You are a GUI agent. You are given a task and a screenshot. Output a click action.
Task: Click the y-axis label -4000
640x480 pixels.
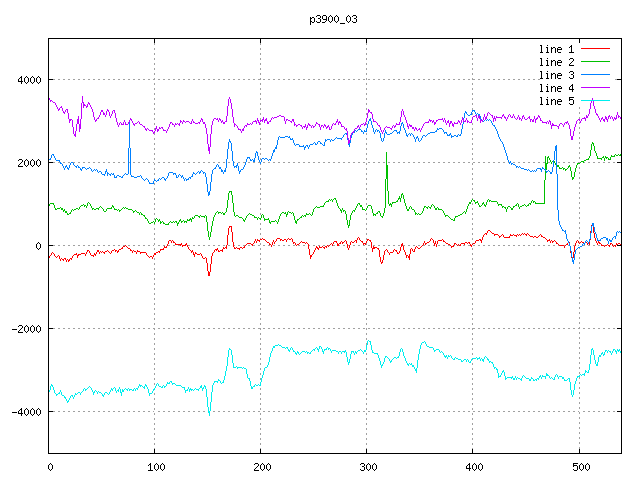pos(27,412)
